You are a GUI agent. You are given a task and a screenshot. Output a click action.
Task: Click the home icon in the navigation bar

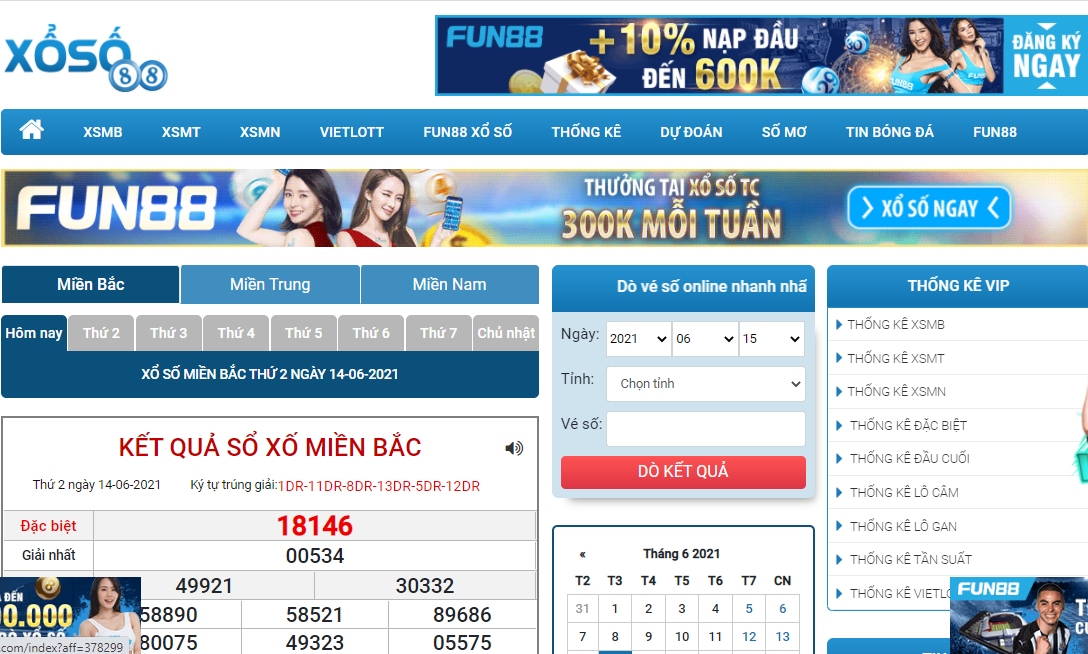coord(31,131)
